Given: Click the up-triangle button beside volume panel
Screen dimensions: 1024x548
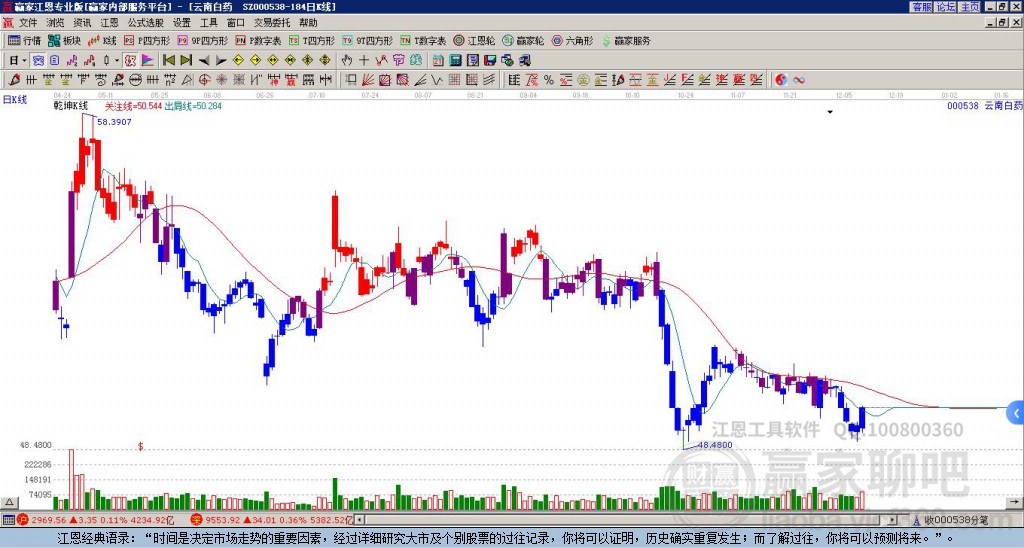Looking at the screenshot, I should [x=9, y=502].
